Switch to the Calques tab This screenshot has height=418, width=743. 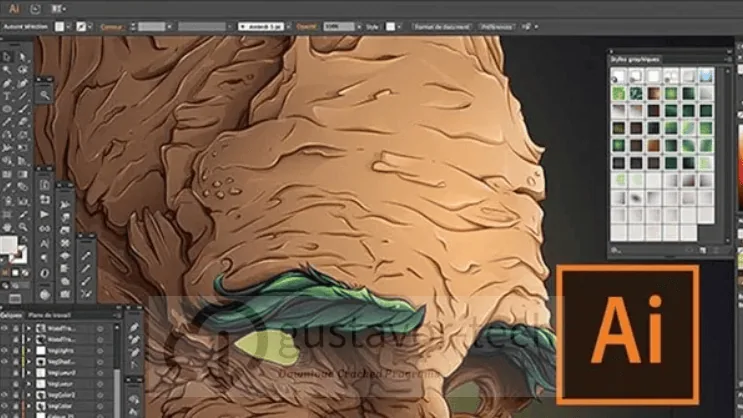pyautogui.click(x=10, y=315)
